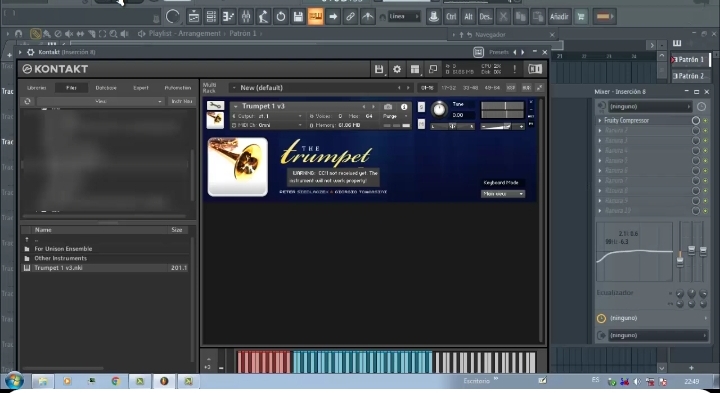Open the Kontakt workspace layout panel icon
720x393 pixels.
pos(415,69)
